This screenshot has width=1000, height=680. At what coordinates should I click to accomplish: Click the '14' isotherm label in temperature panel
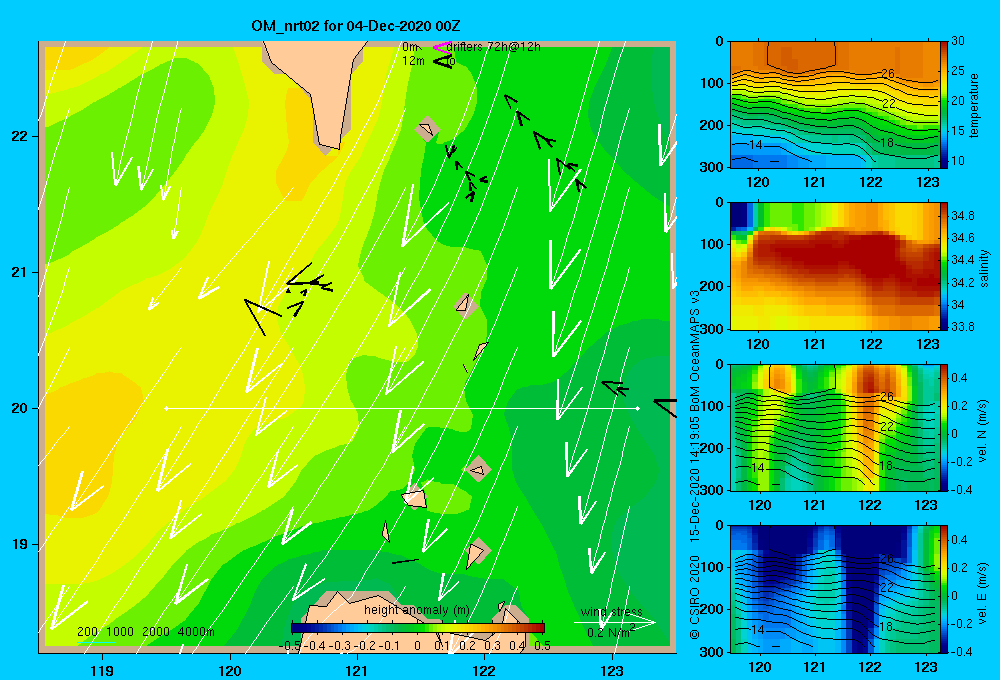pos(756,145)
